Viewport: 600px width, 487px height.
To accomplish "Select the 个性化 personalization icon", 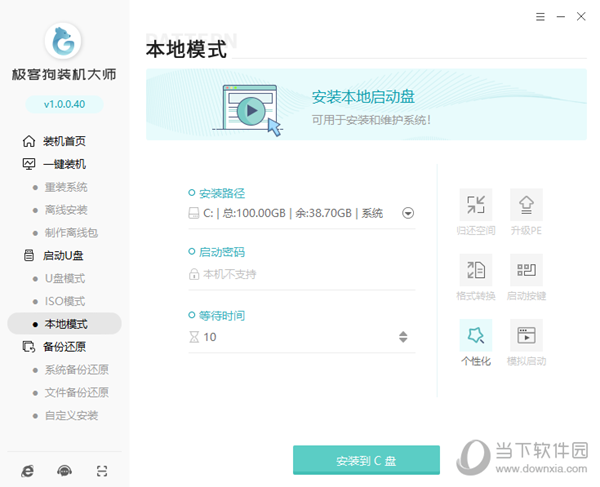I will pyautogui.click(x=476, y=335).
